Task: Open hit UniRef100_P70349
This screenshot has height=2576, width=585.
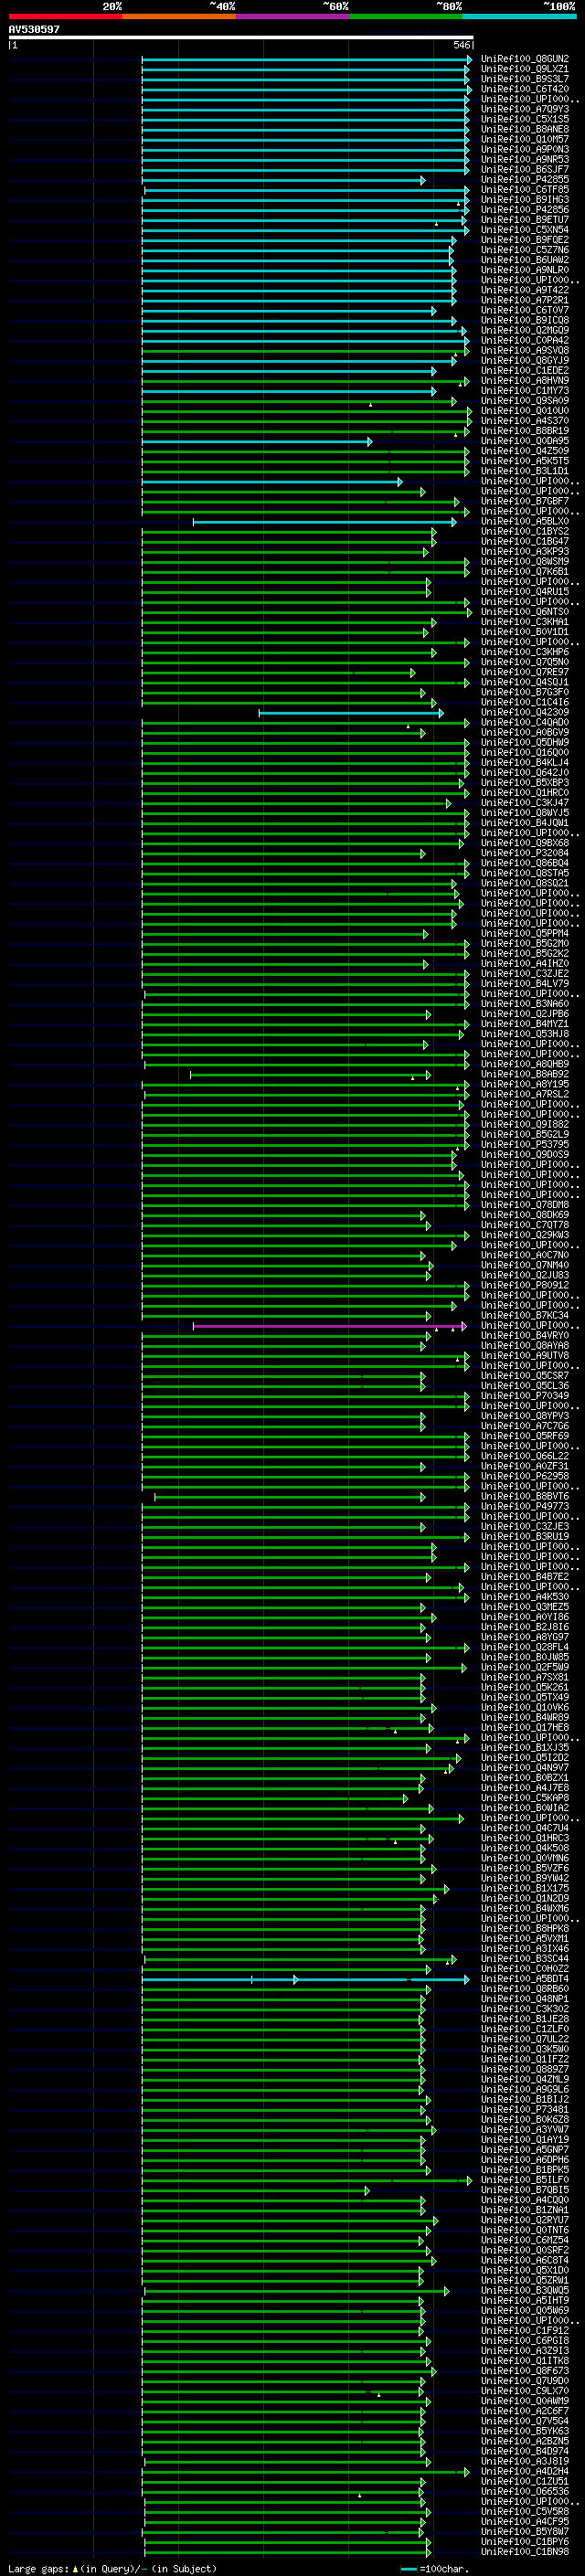Action: point(525,1397)
